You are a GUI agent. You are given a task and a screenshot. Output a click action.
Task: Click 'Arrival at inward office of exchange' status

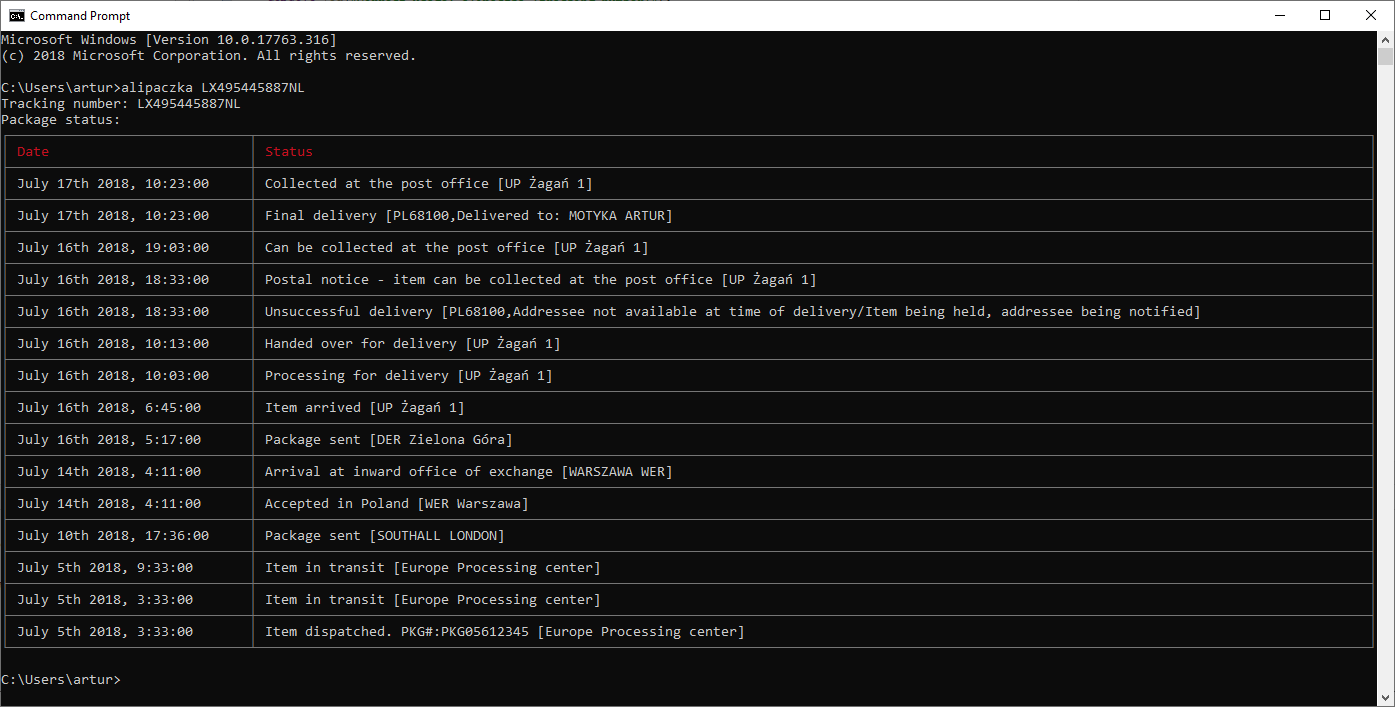469,472
